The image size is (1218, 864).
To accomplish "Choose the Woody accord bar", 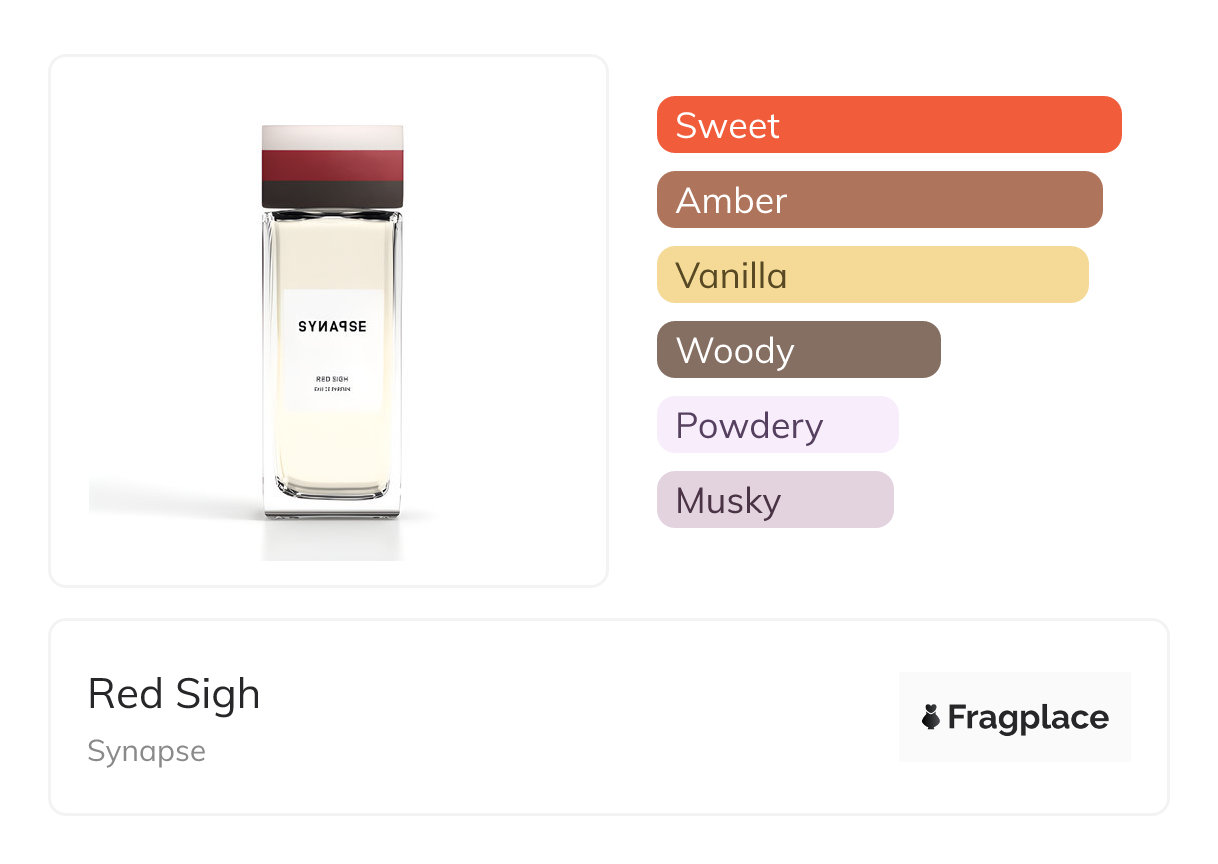I will (x=798, y=350).
